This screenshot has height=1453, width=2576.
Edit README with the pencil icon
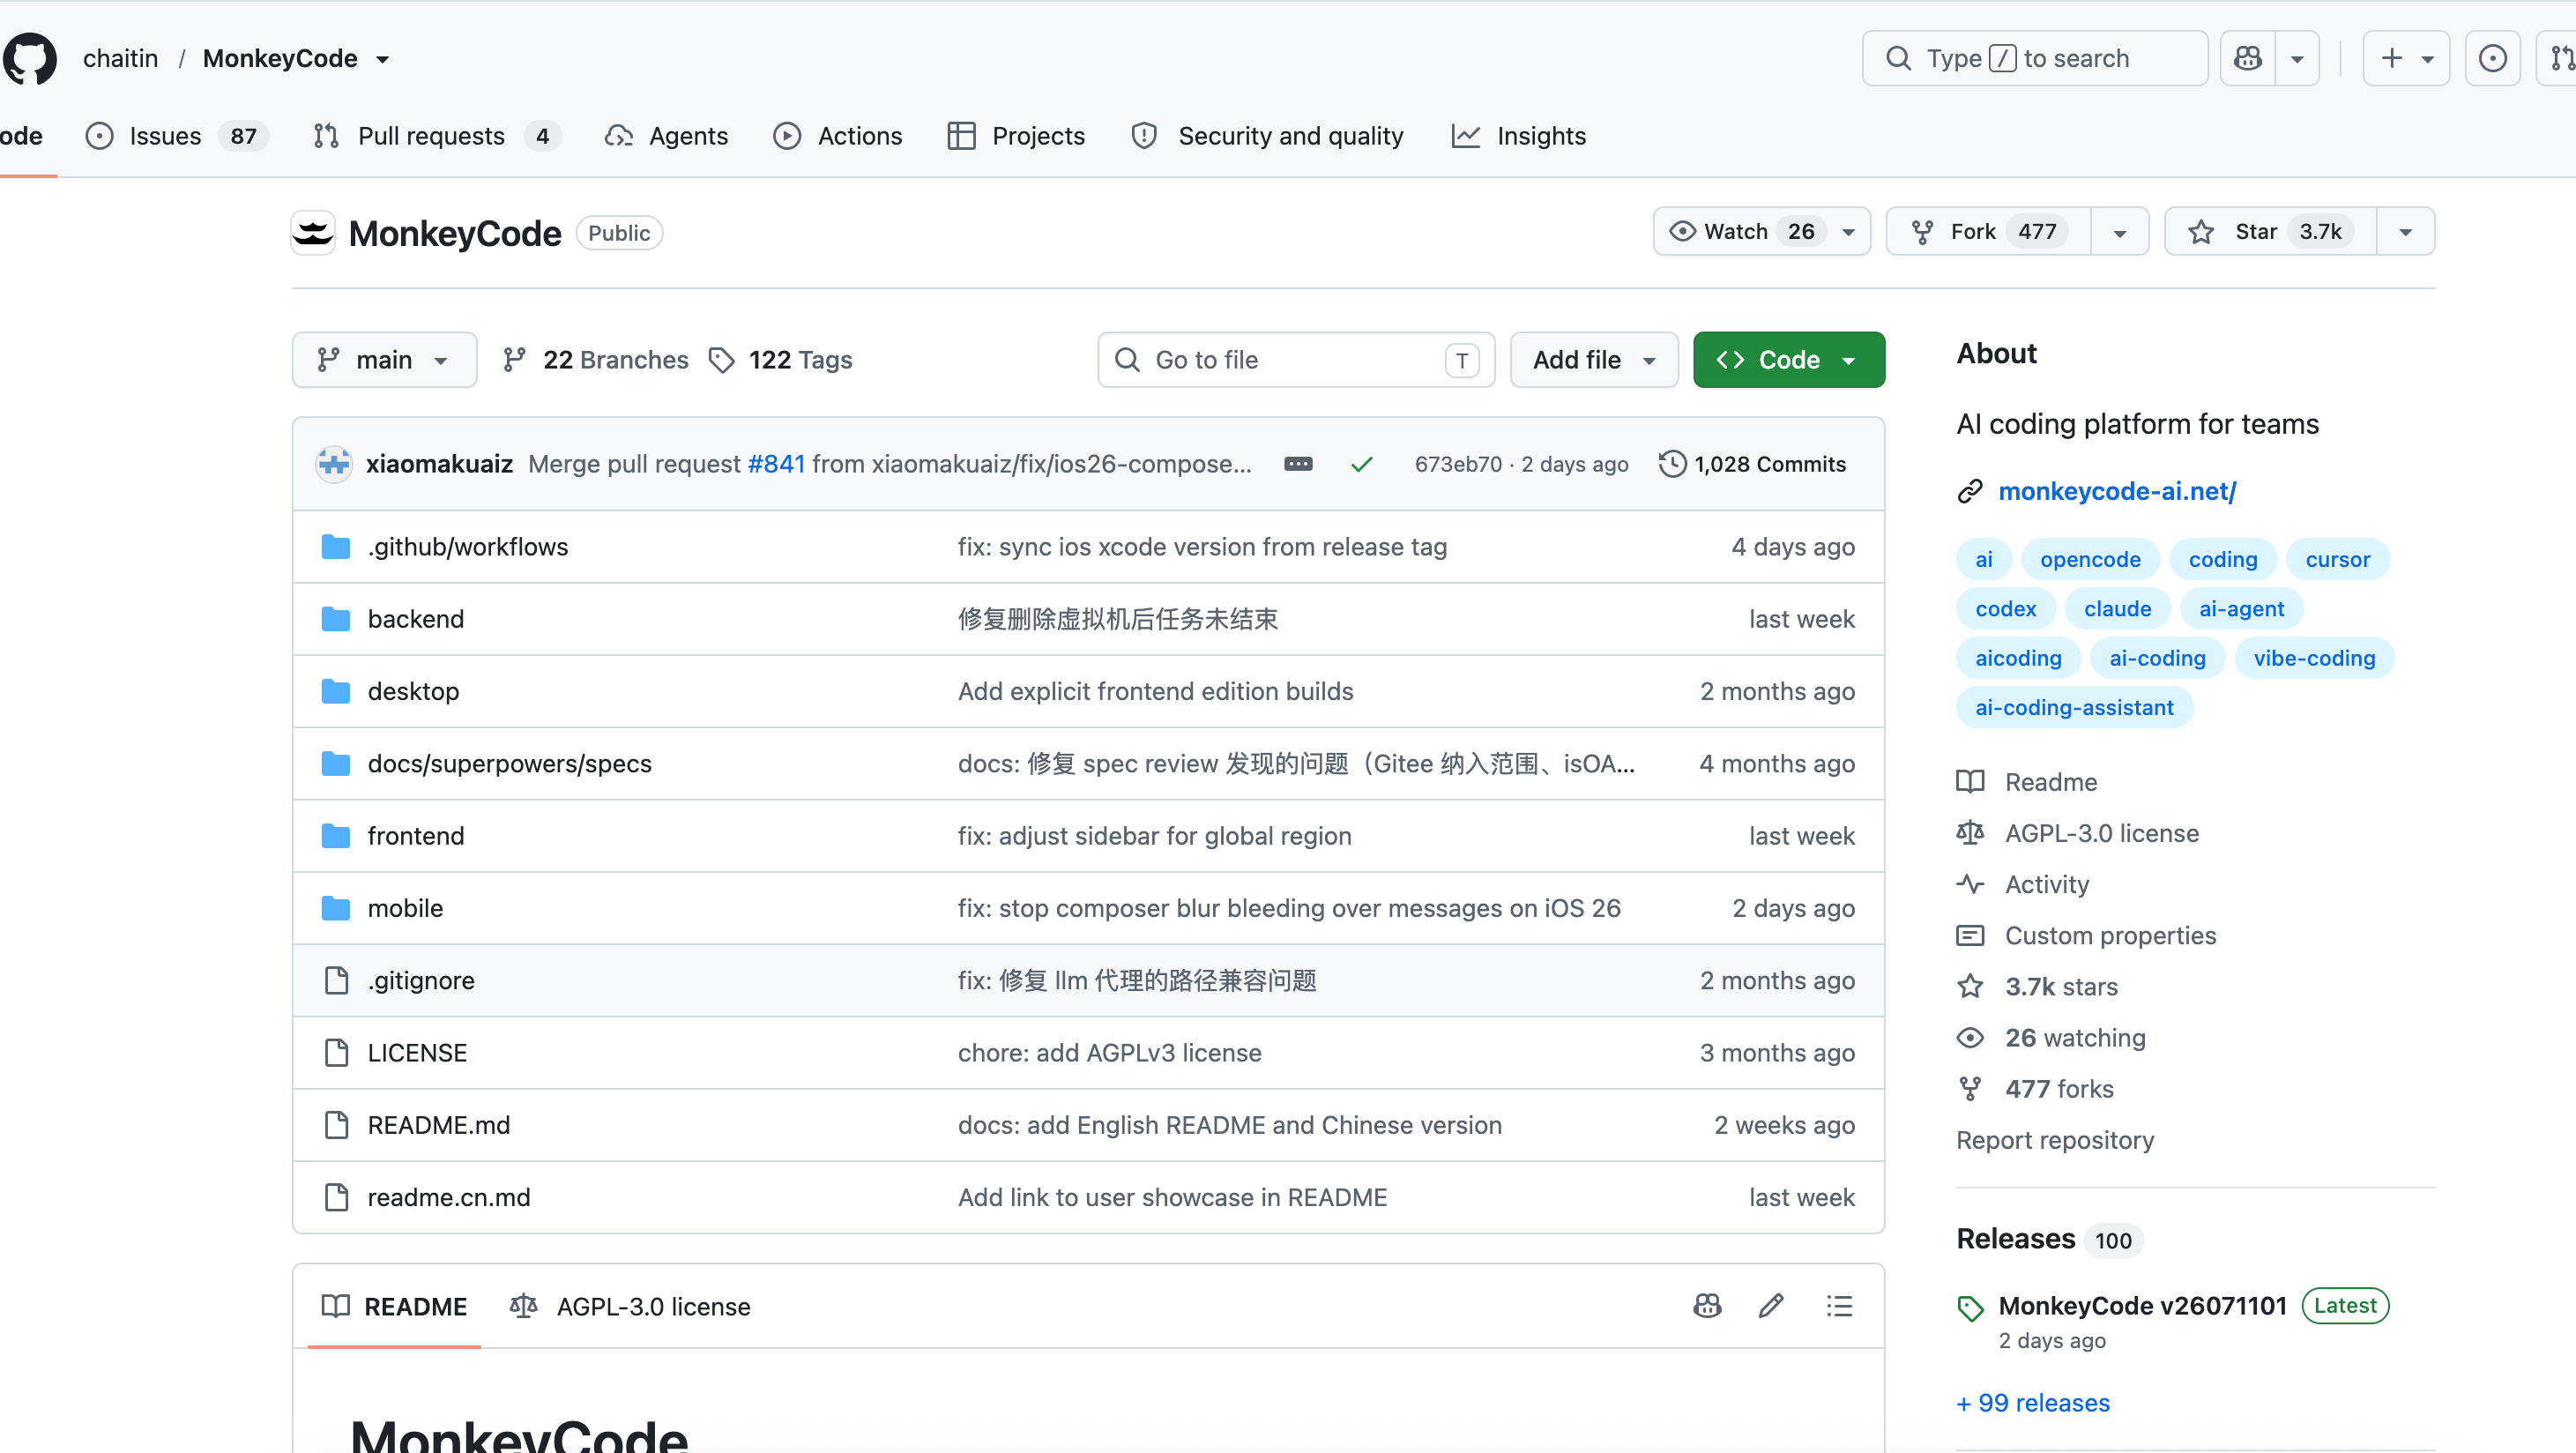pyautogui.click(x=1771, y=1306)
